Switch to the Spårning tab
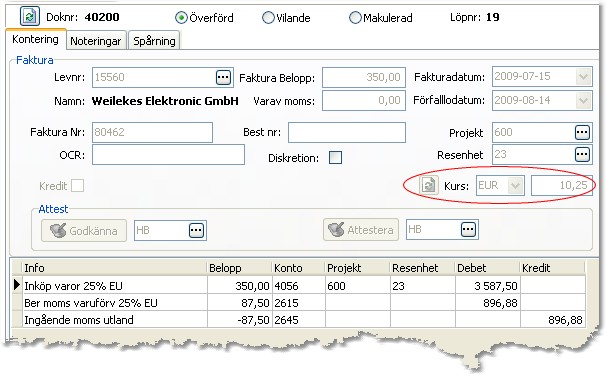606x376 pixels. point(154,41)
